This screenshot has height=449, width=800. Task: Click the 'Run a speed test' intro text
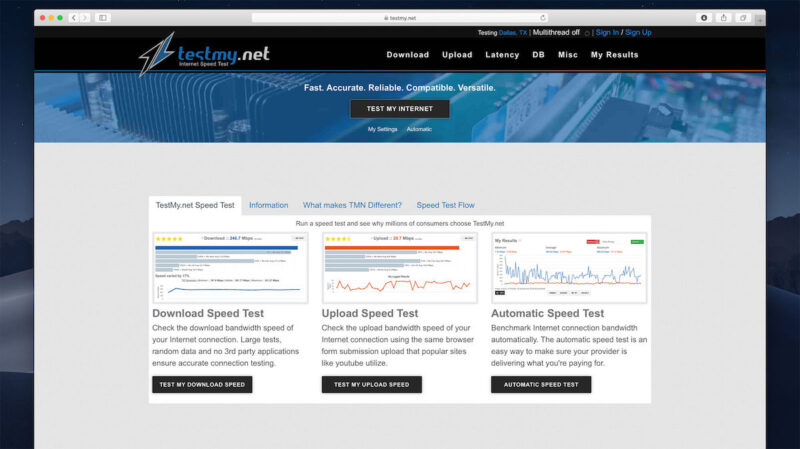coord(399,223)
